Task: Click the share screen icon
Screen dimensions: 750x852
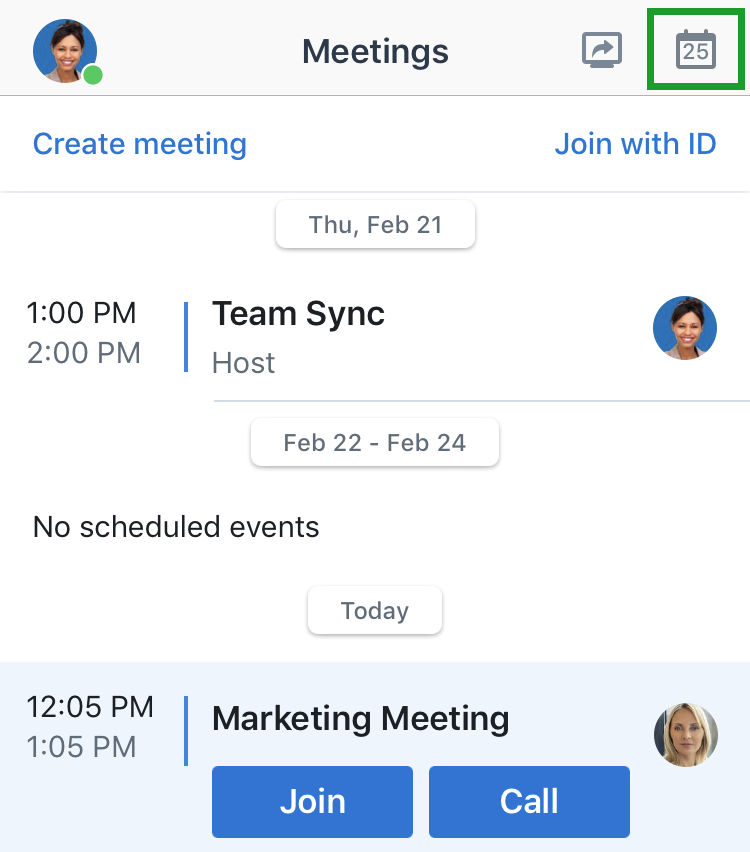Action: [x=602, y=50]
